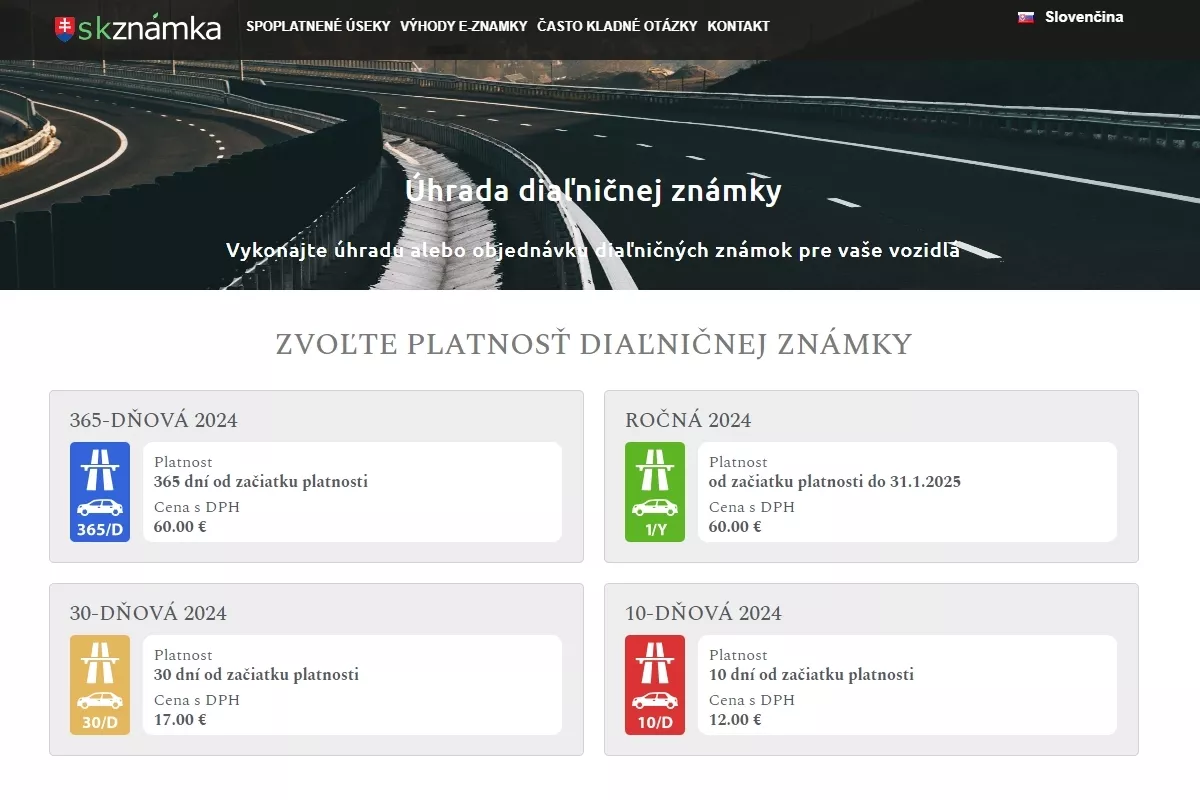This screenshot has width=1200, height=800.
Task: Click the Úhrada diaľničnej známky hero title
Action: pos(594,191)
